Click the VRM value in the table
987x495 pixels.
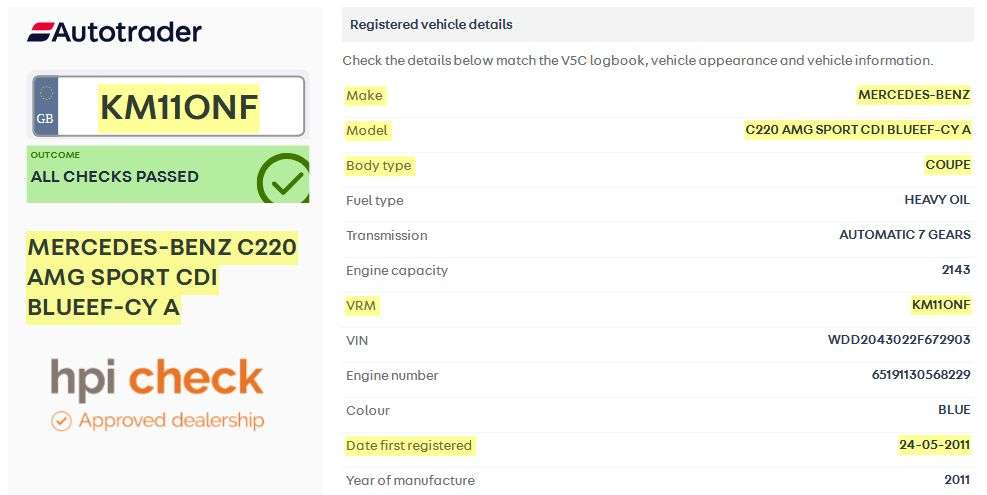(941, 305)
